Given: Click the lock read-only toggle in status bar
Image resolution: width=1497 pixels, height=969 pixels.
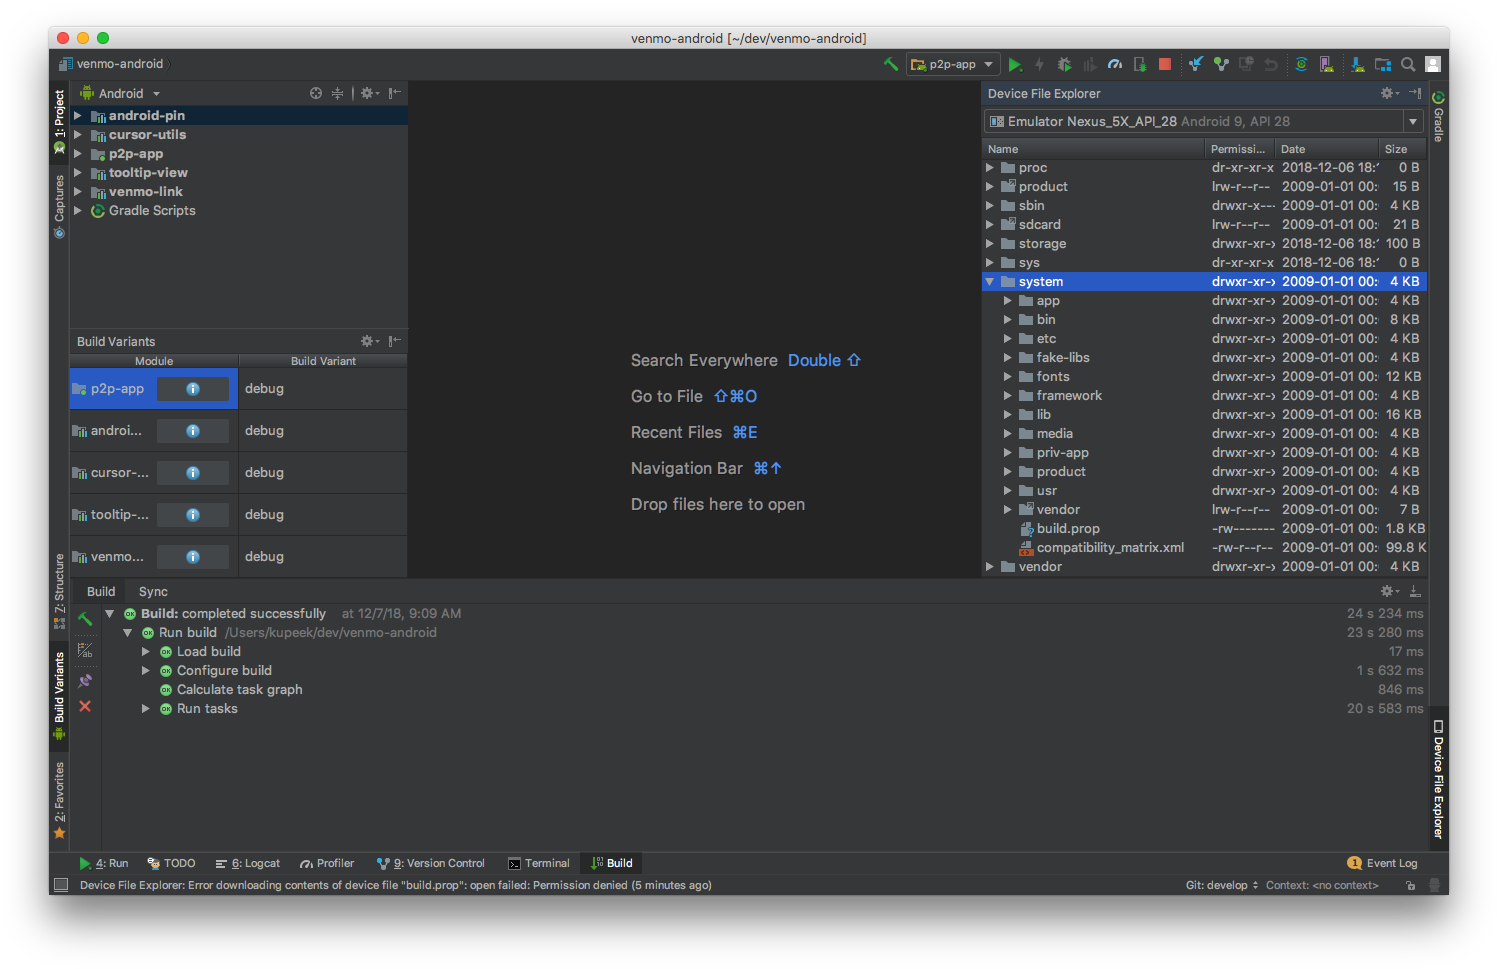Looking at the screenshot, I should (x=1410, y=885).
